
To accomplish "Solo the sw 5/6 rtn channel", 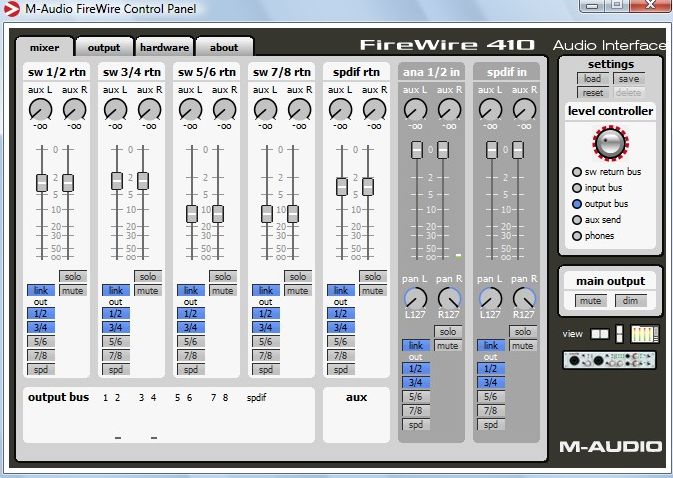I will tap(223, 276).
